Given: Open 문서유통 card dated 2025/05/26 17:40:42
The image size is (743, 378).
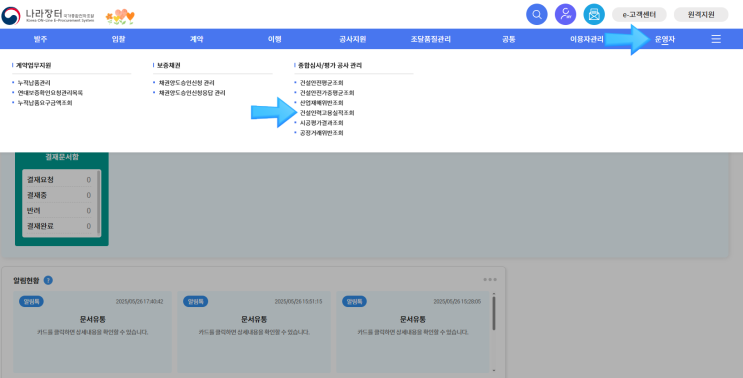Looking at the screenshot, I should tap(93, 332).
